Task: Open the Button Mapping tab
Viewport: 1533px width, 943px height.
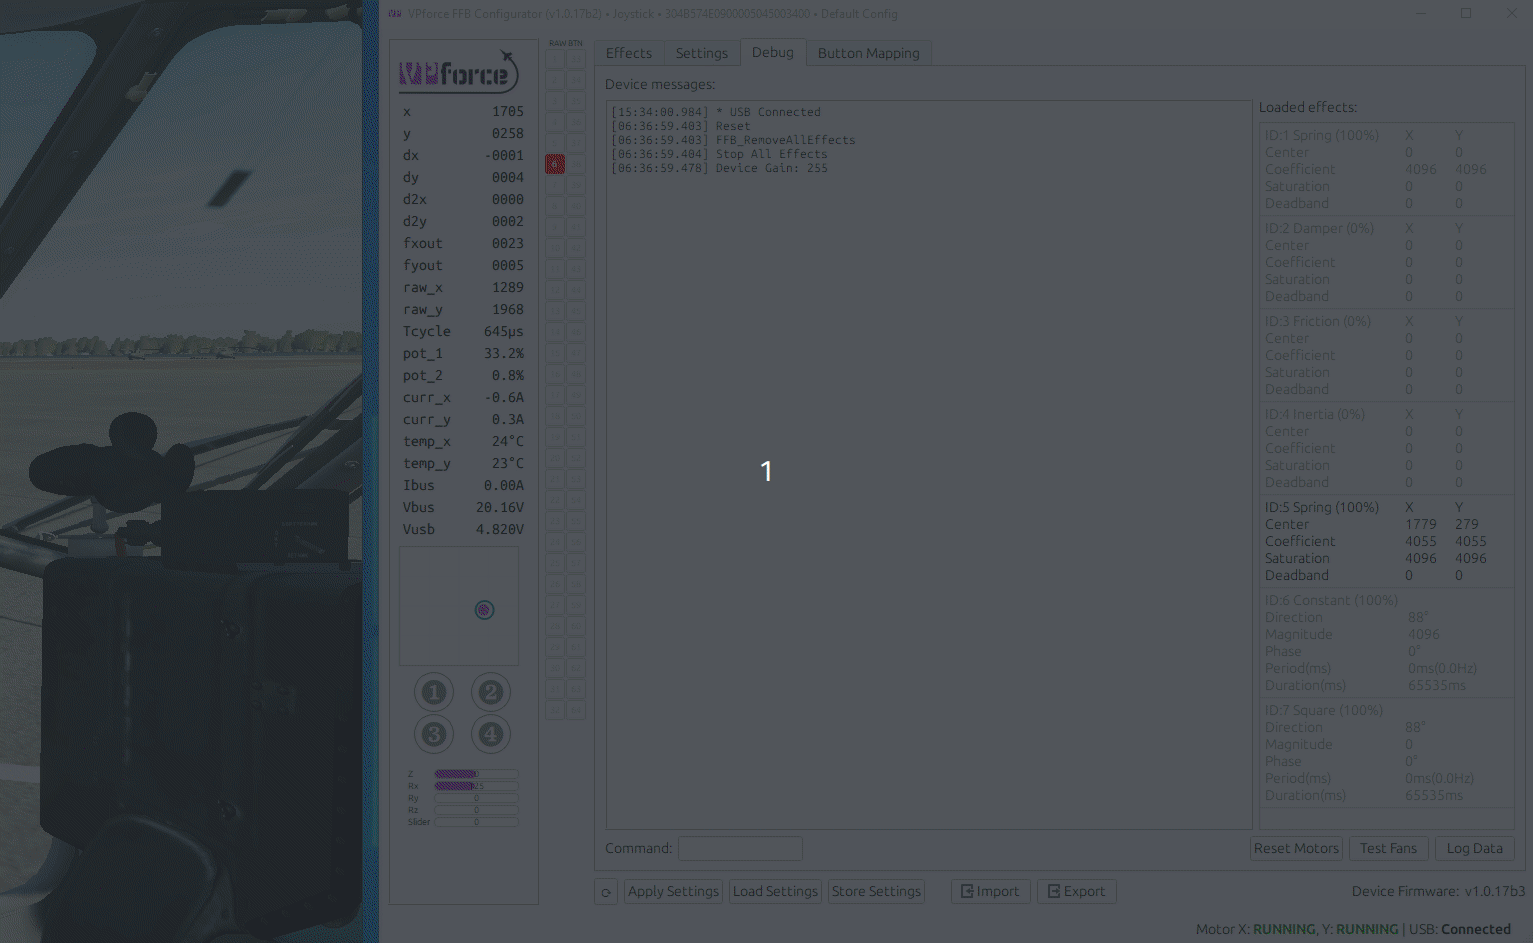Action: 868,52
